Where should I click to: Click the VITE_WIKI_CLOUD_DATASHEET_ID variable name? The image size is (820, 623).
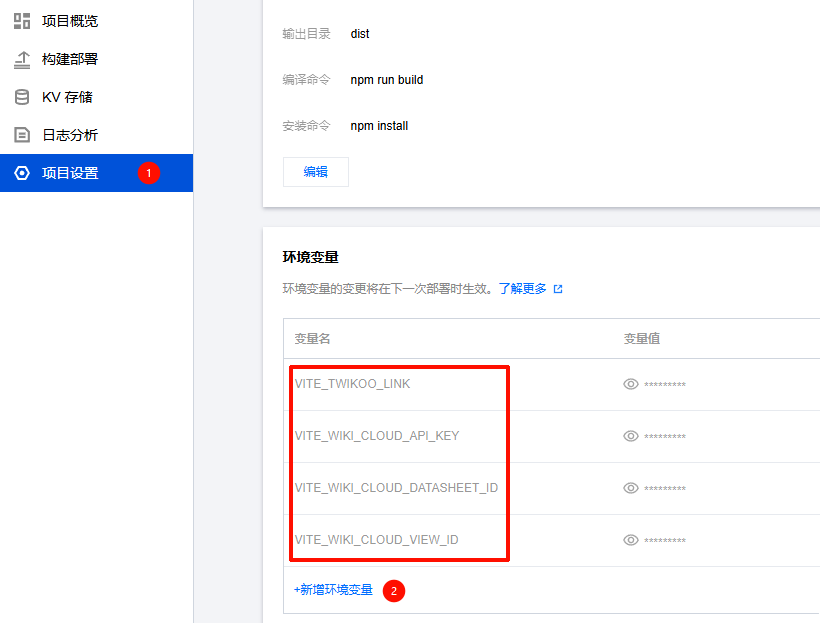[x=396, y=488]
